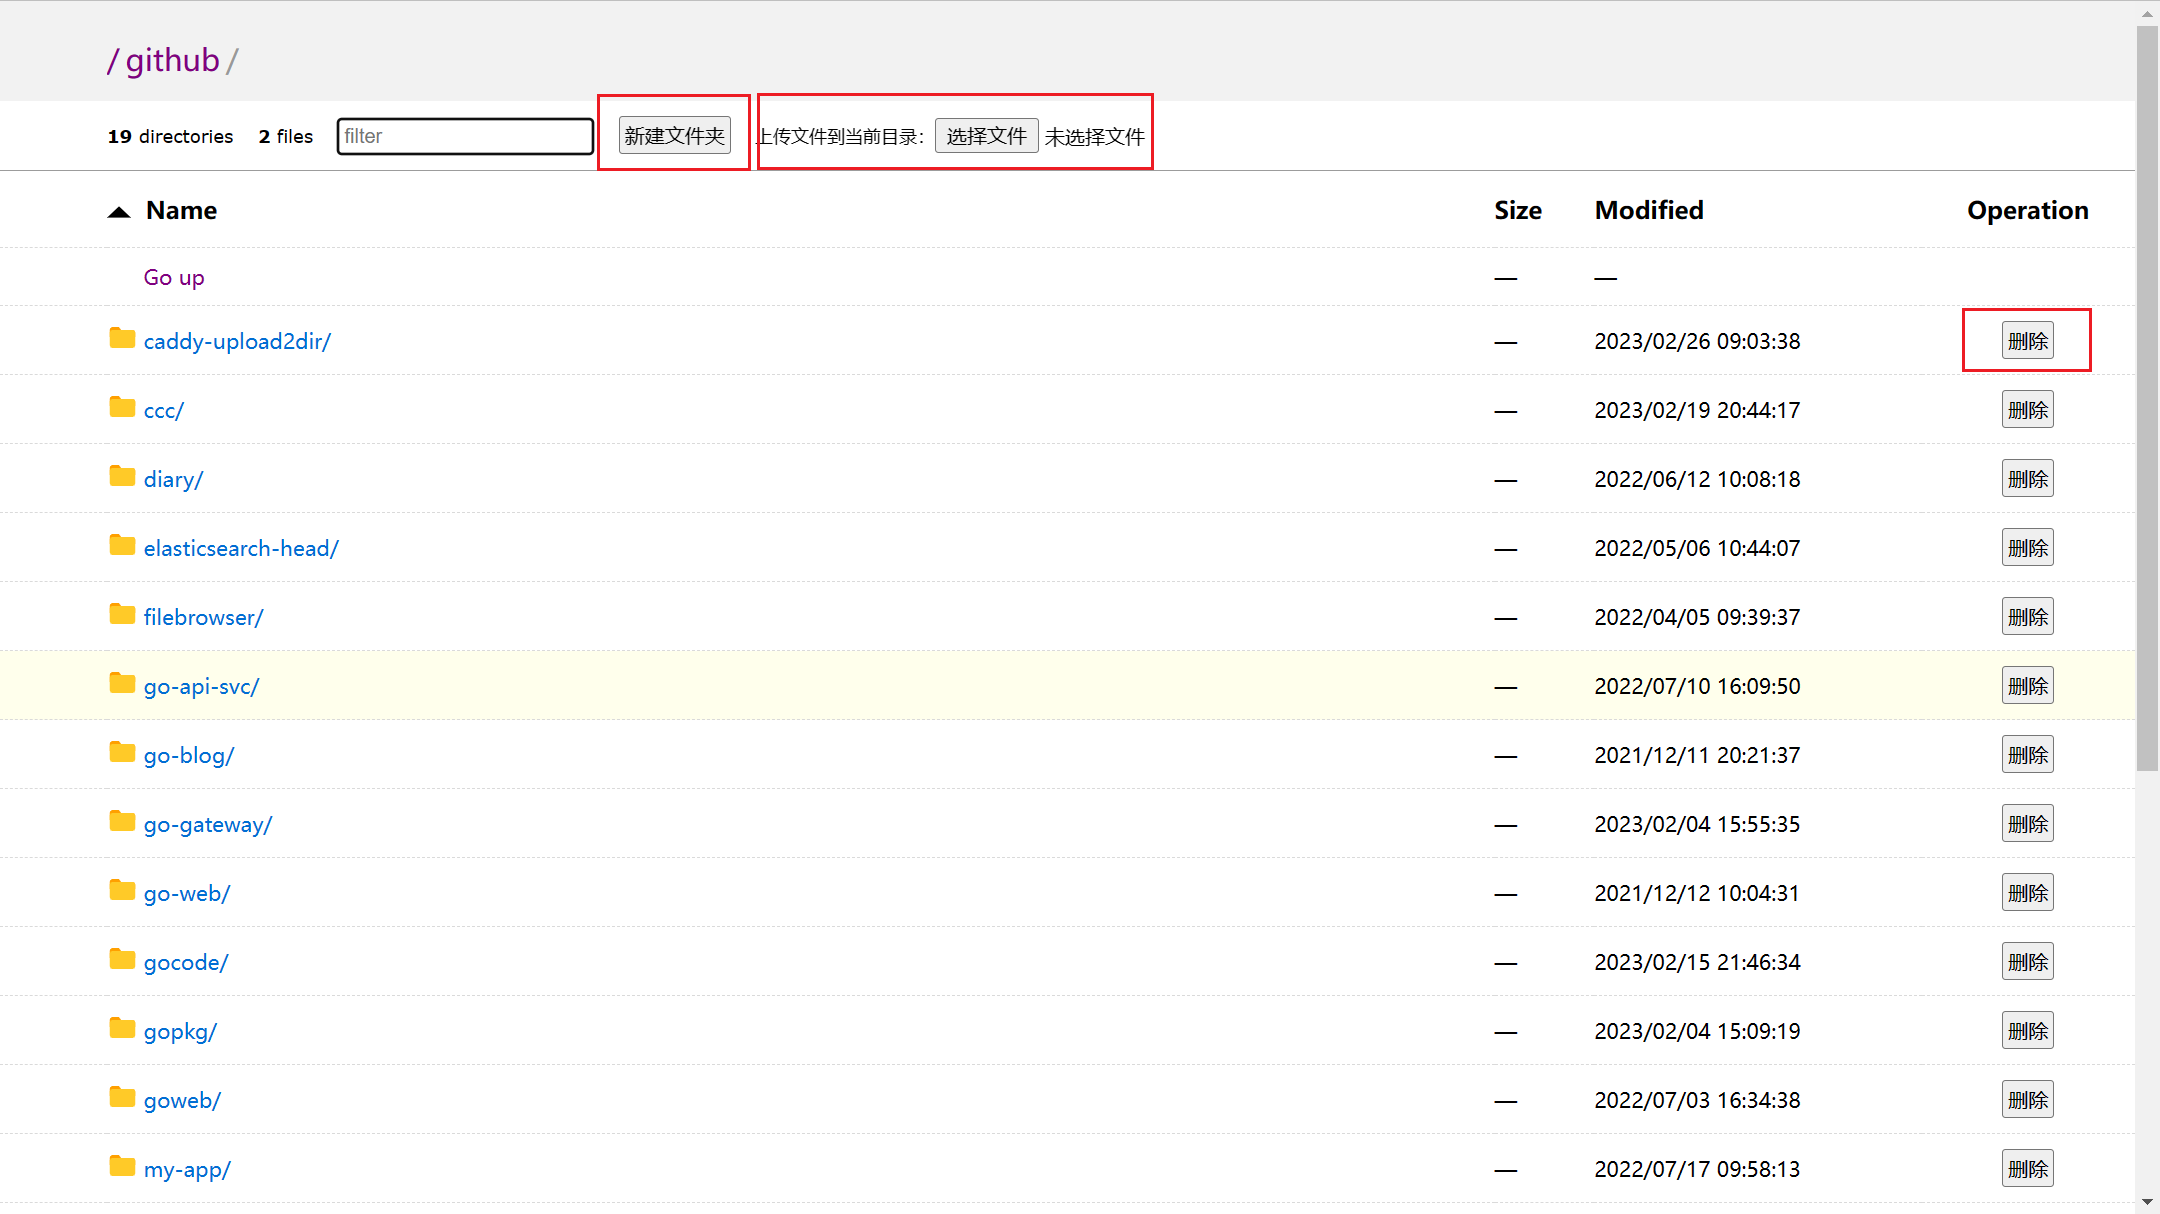Image resolution: width=2160 pixels, height=1214 pixels.
Task: Collapse sorting by clicking the sort triangle
Action: tap(119, 211)
